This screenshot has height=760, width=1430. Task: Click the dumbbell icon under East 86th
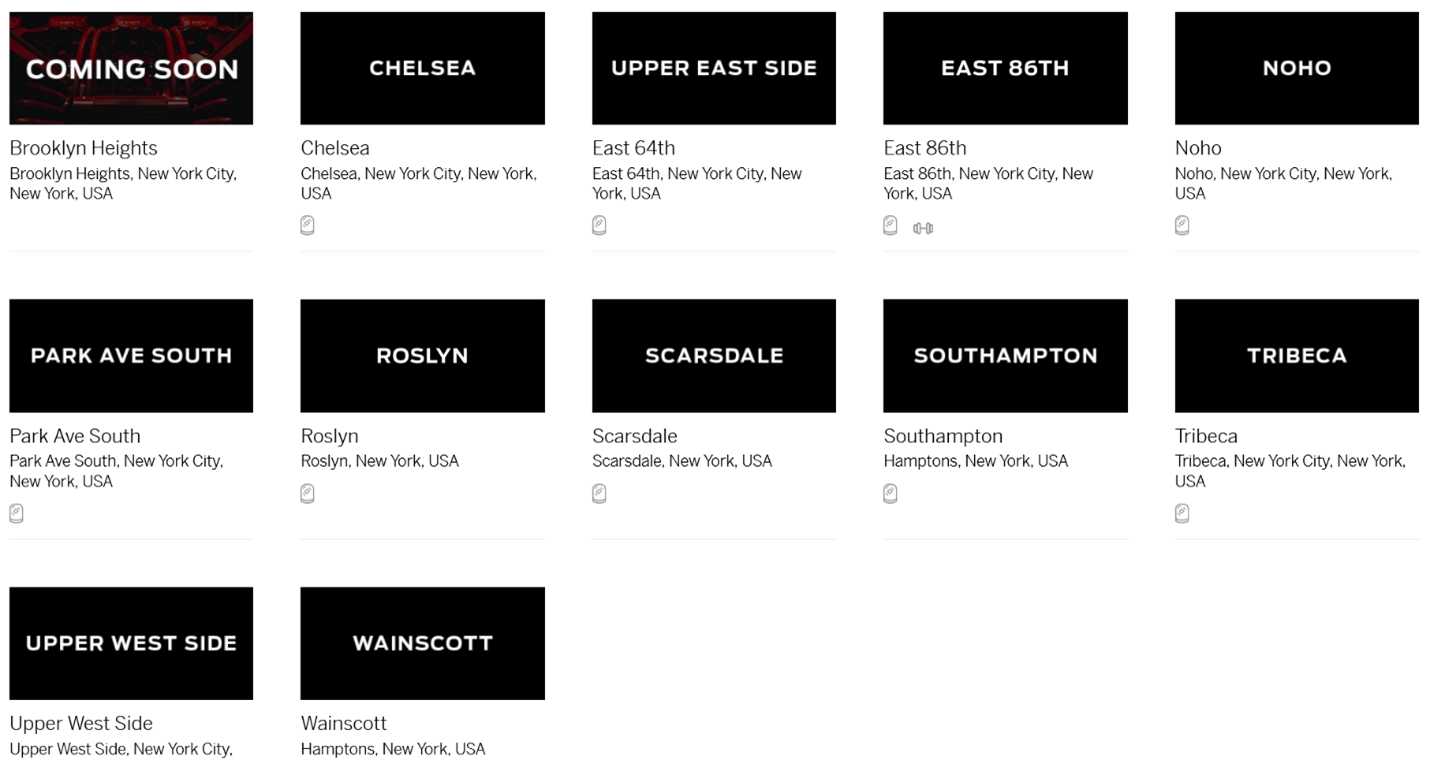923,228
